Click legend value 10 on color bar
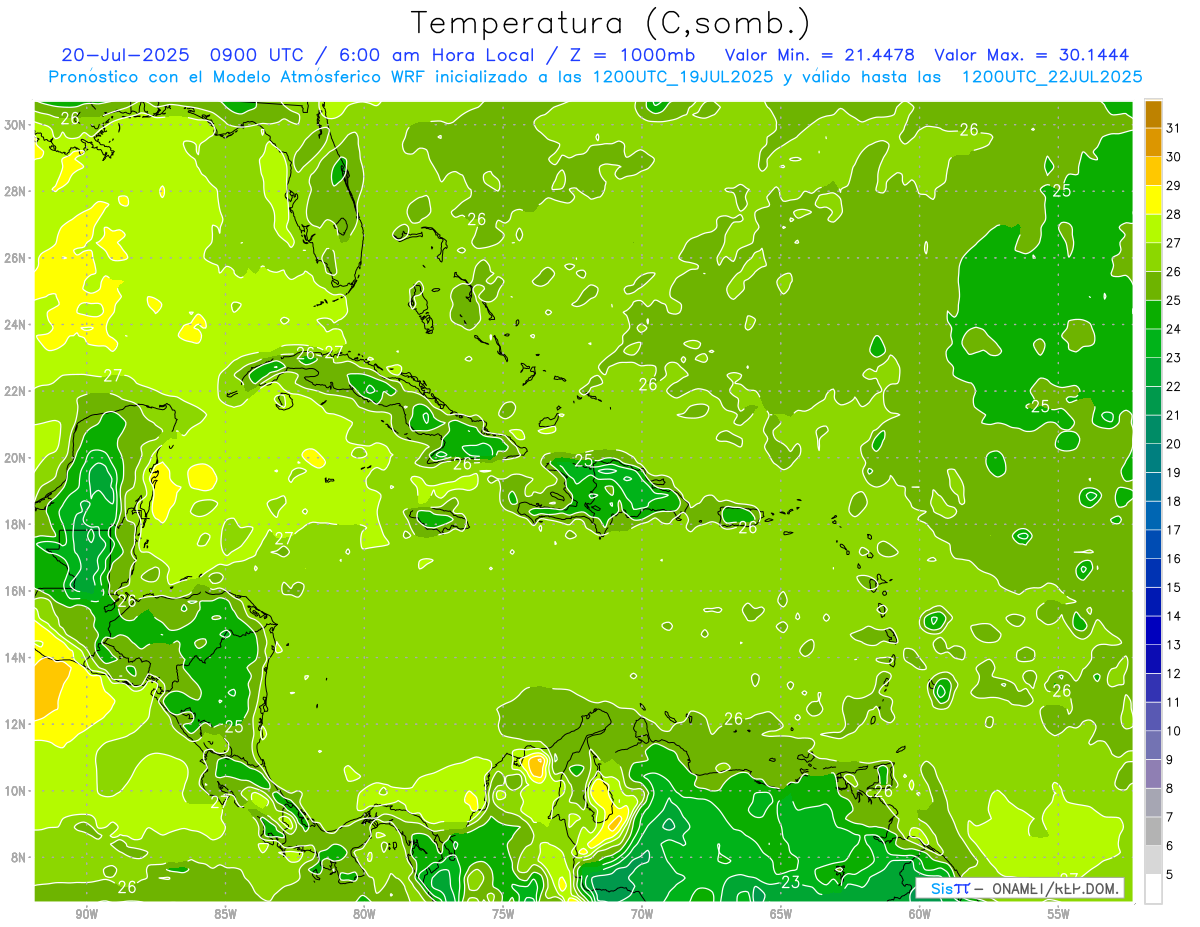Image resolution: width=1200 pixels, height=927 pixels. point(1173,731)
